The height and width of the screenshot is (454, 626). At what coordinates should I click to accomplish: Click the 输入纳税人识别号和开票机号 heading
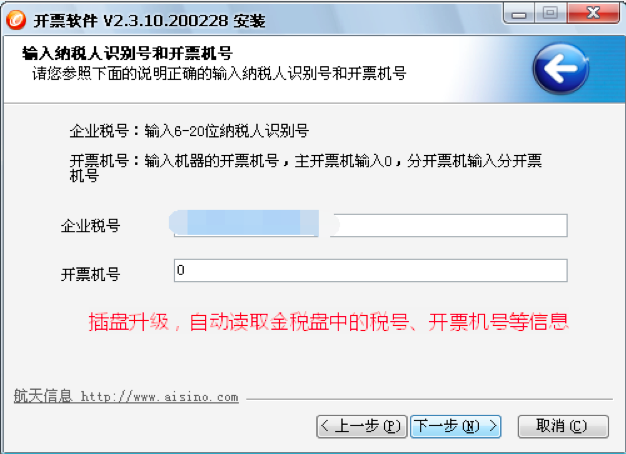pyautogui.click(x=127, y=53)
